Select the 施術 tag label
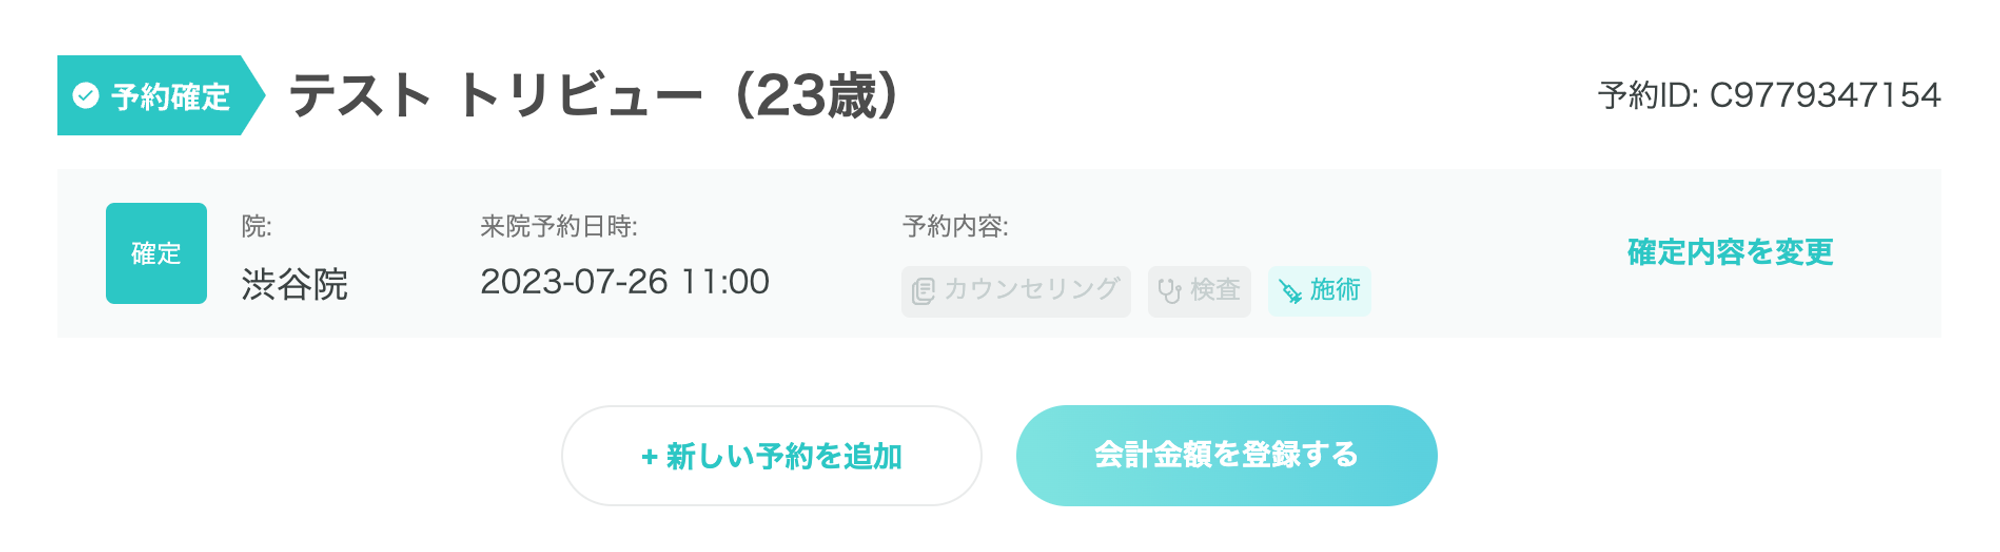 [1335, 290]
